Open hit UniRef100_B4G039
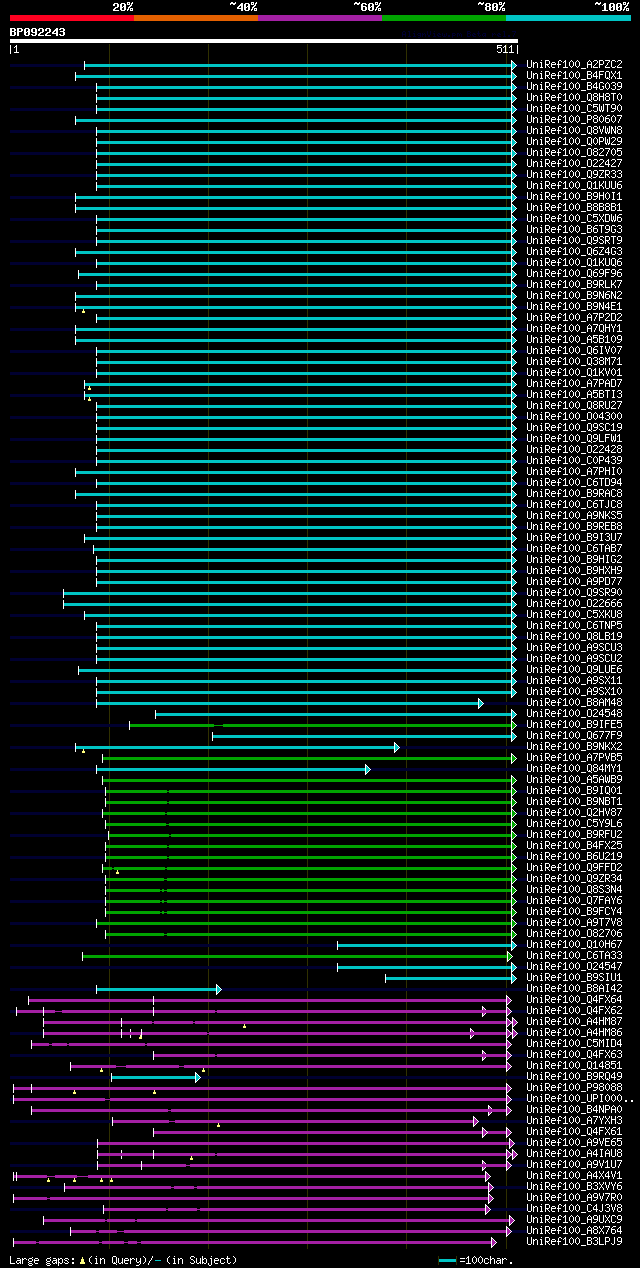This screenshot has height=1268, width=640. pos(574,86)
